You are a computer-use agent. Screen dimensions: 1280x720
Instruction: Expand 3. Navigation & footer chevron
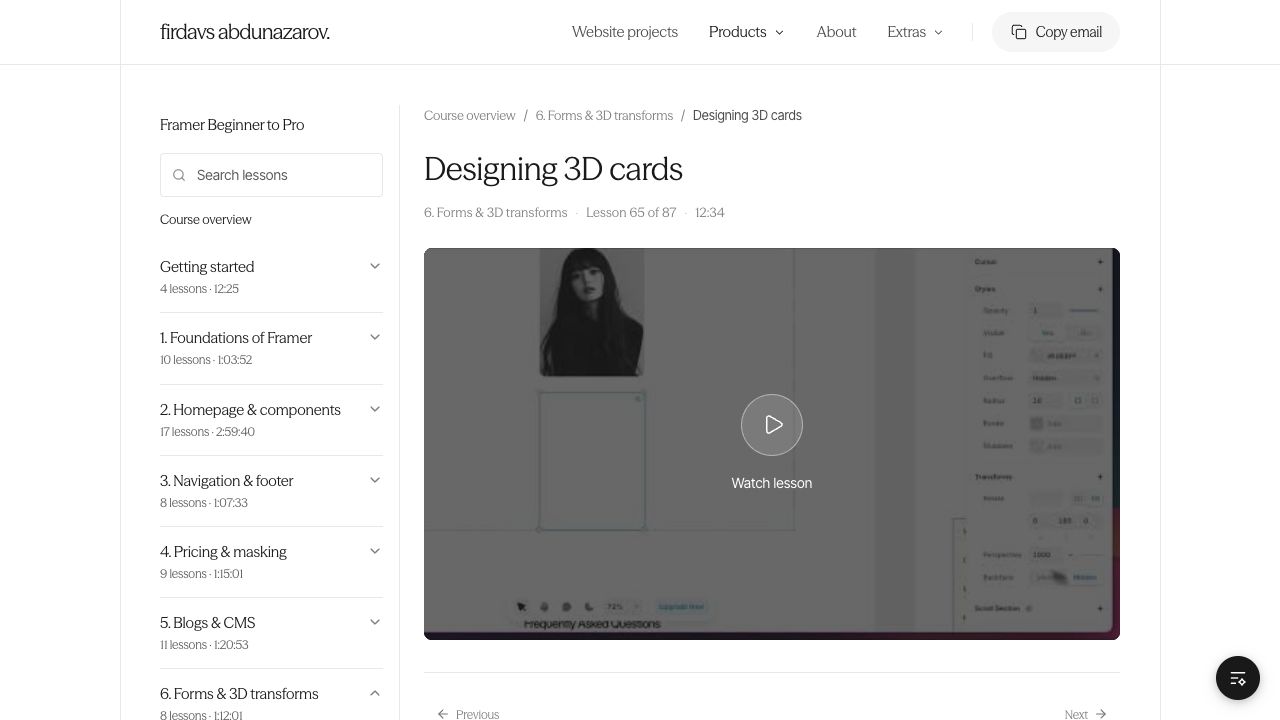pos(375,480)
